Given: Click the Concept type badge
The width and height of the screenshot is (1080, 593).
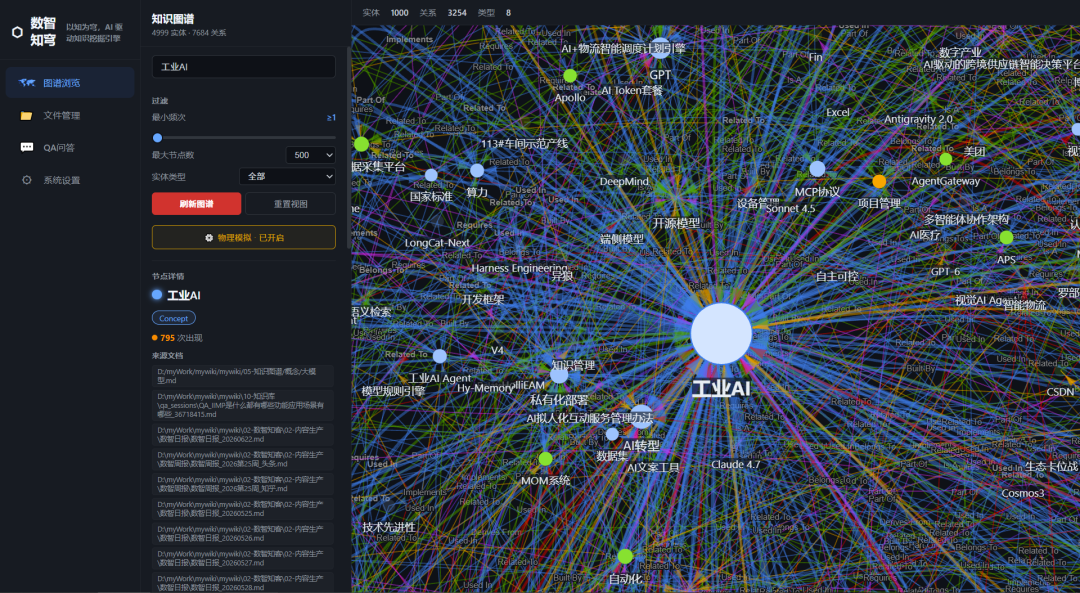Looking at the screenshot, I should 174,318.
